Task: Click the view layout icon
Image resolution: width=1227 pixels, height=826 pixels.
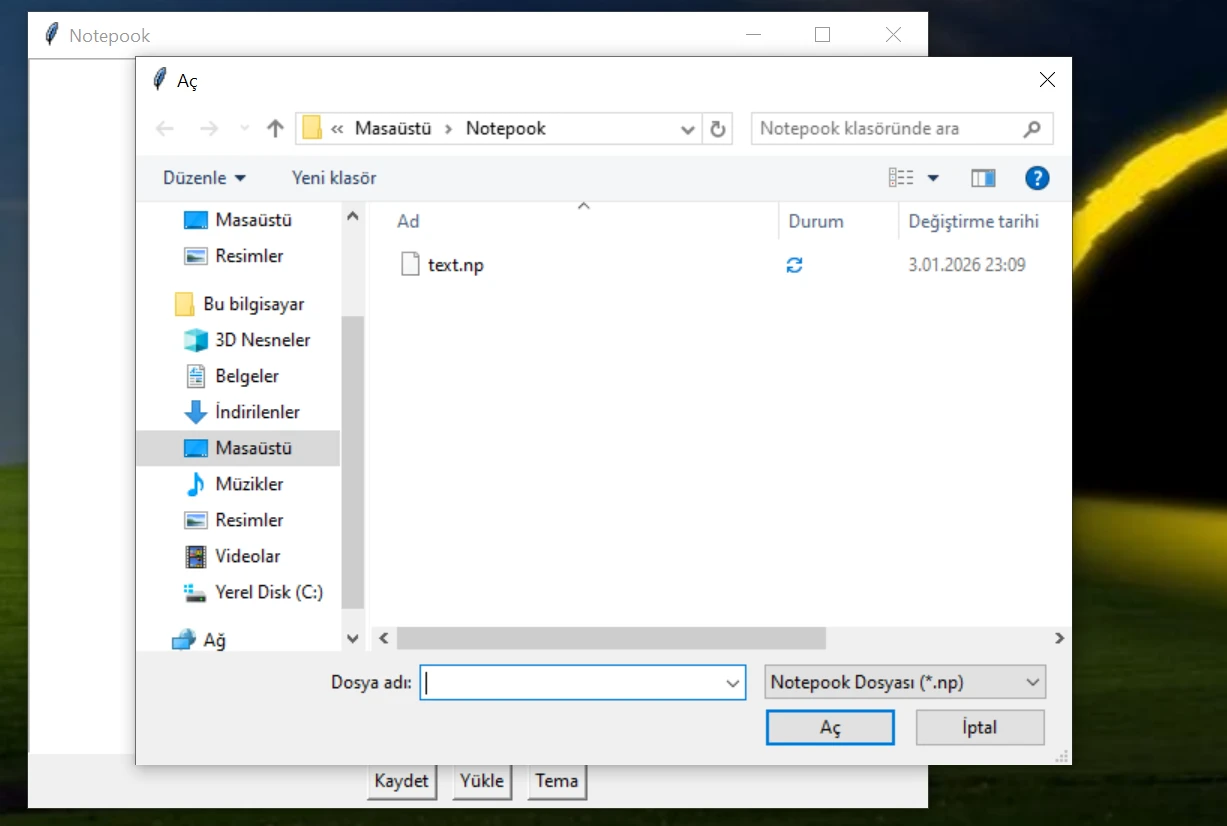Action: pos(901,178)
